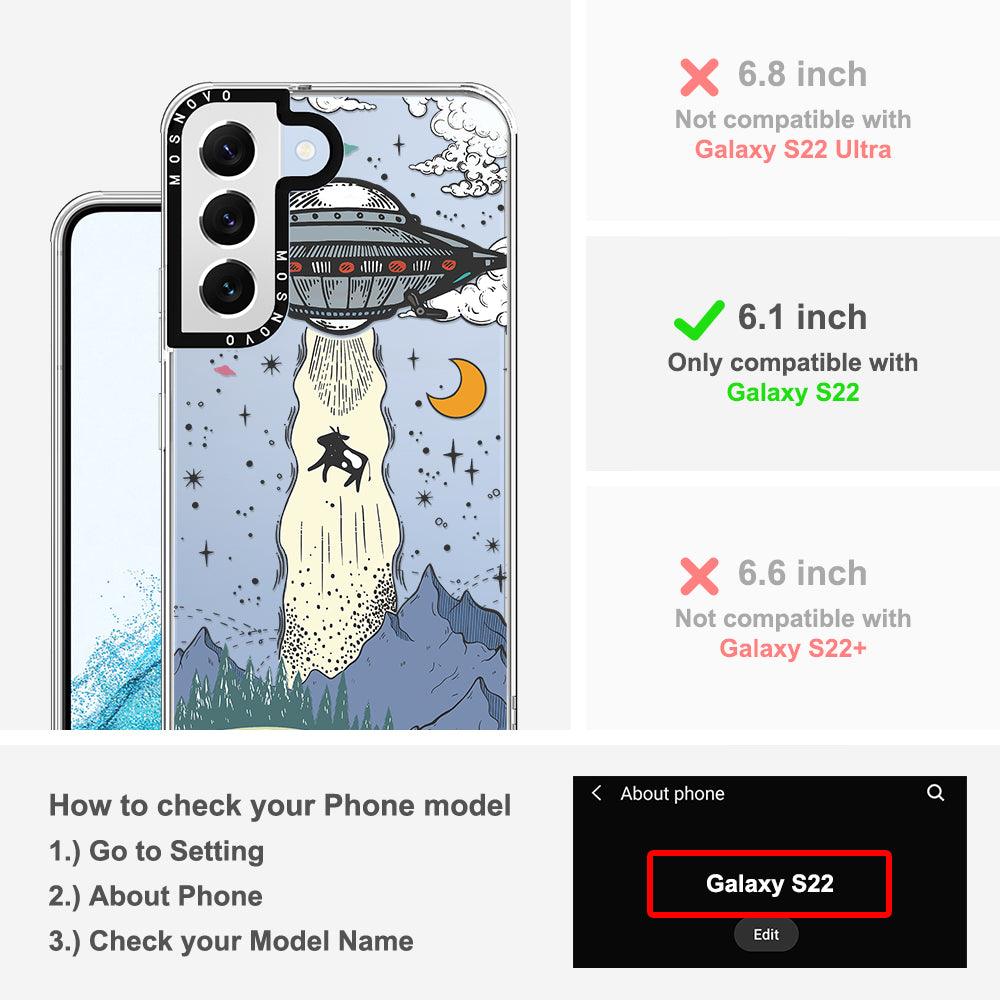Click step two About Phone text

[156, 896]
